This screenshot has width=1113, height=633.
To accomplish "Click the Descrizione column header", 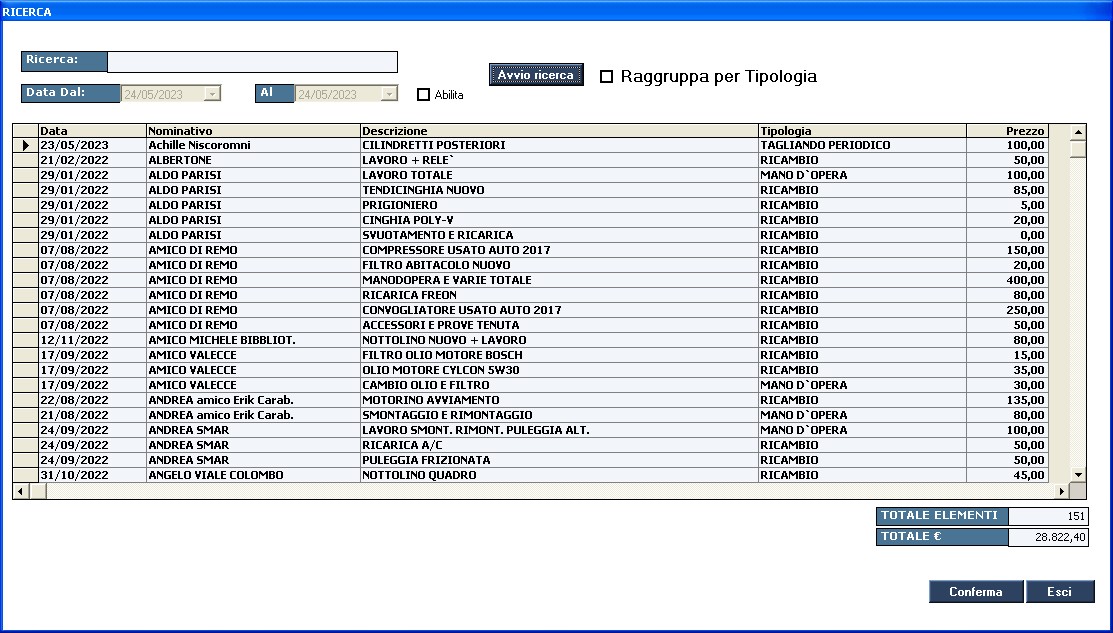I will (x=558, y=131).
